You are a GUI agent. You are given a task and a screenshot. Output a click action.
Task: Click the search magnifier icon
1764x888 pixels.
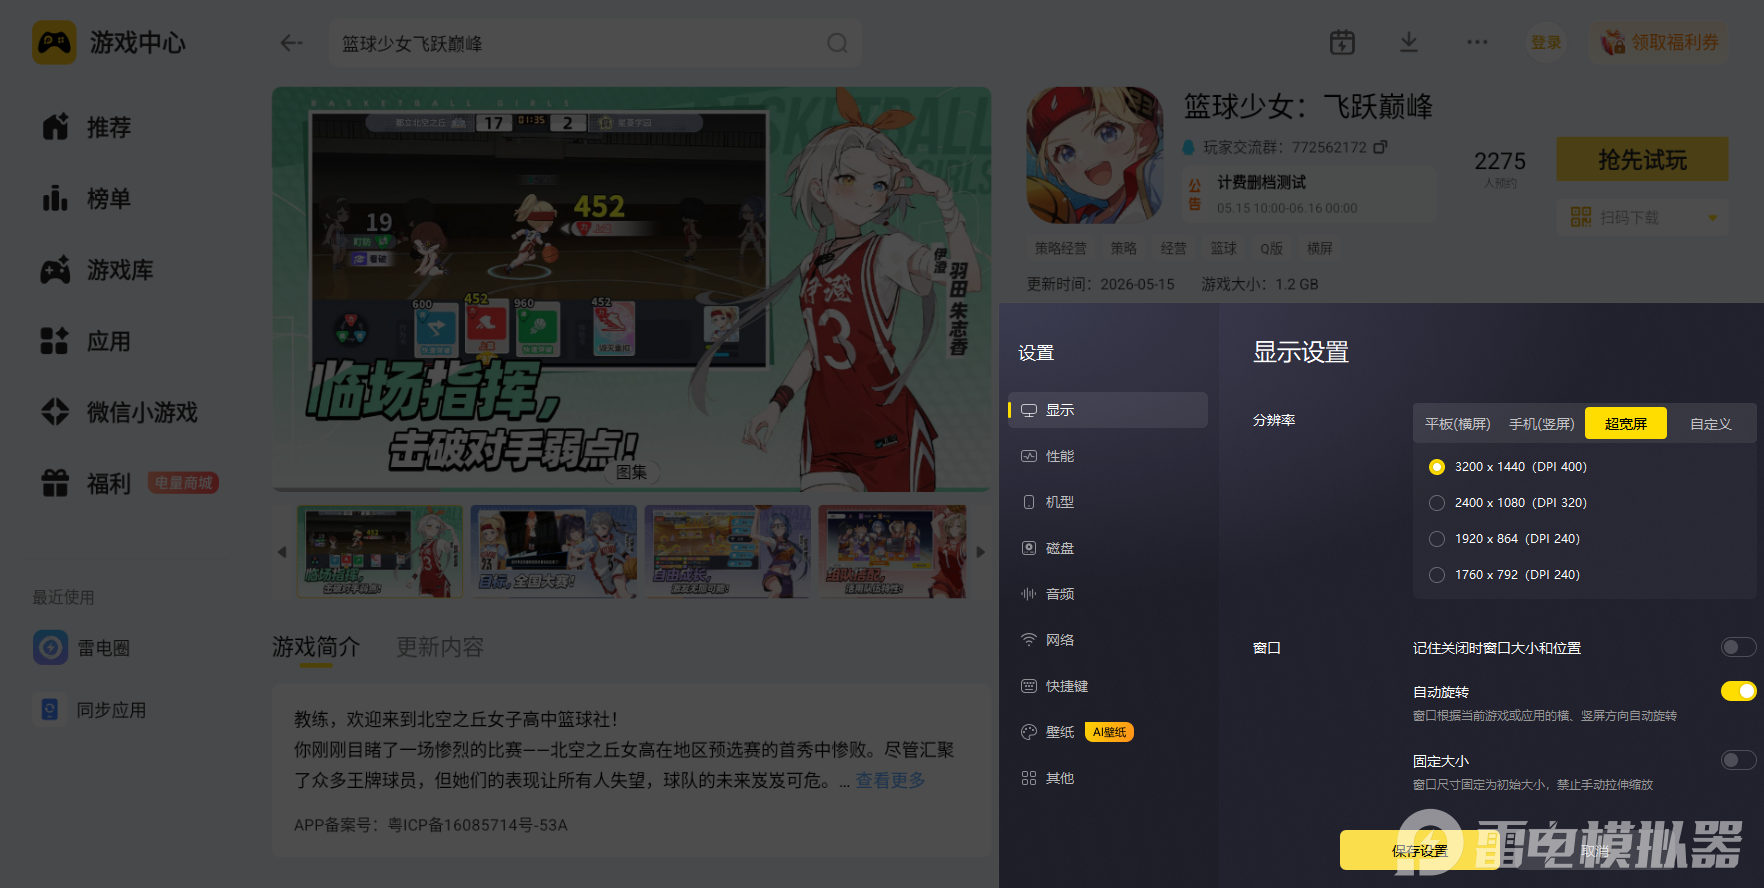point(837,43)
